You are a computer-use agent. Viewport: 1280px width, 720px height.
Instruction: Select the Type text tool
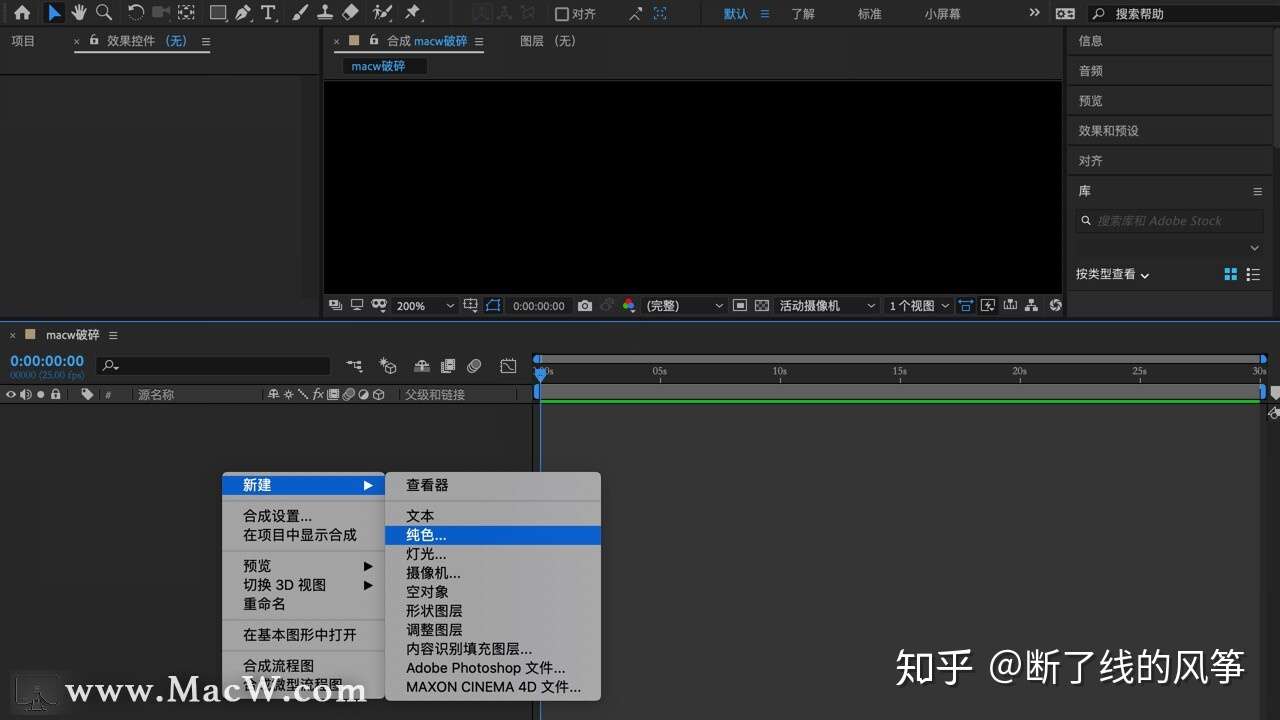pos(268,13)
